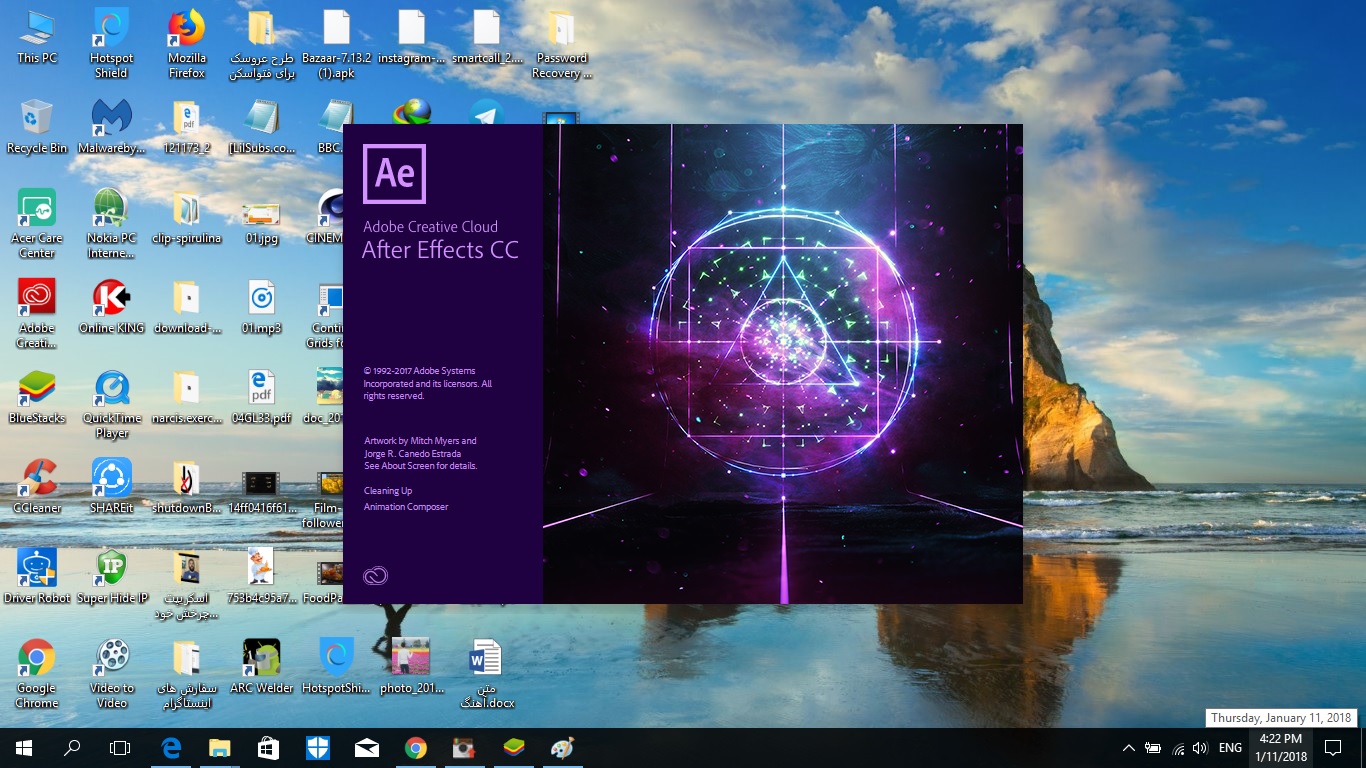Select the 121173_2 pdf file icon

point(186,127)
